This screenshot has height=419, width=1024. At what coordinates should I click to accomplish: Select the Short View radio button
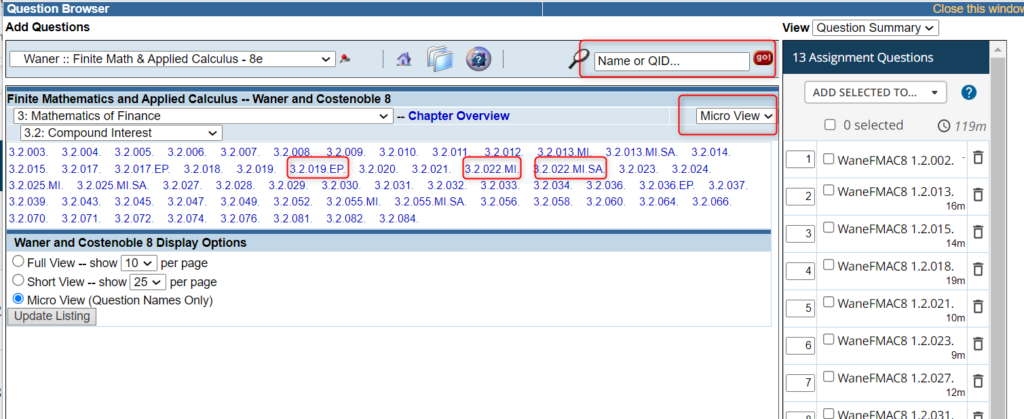click(x=17, y=281)
